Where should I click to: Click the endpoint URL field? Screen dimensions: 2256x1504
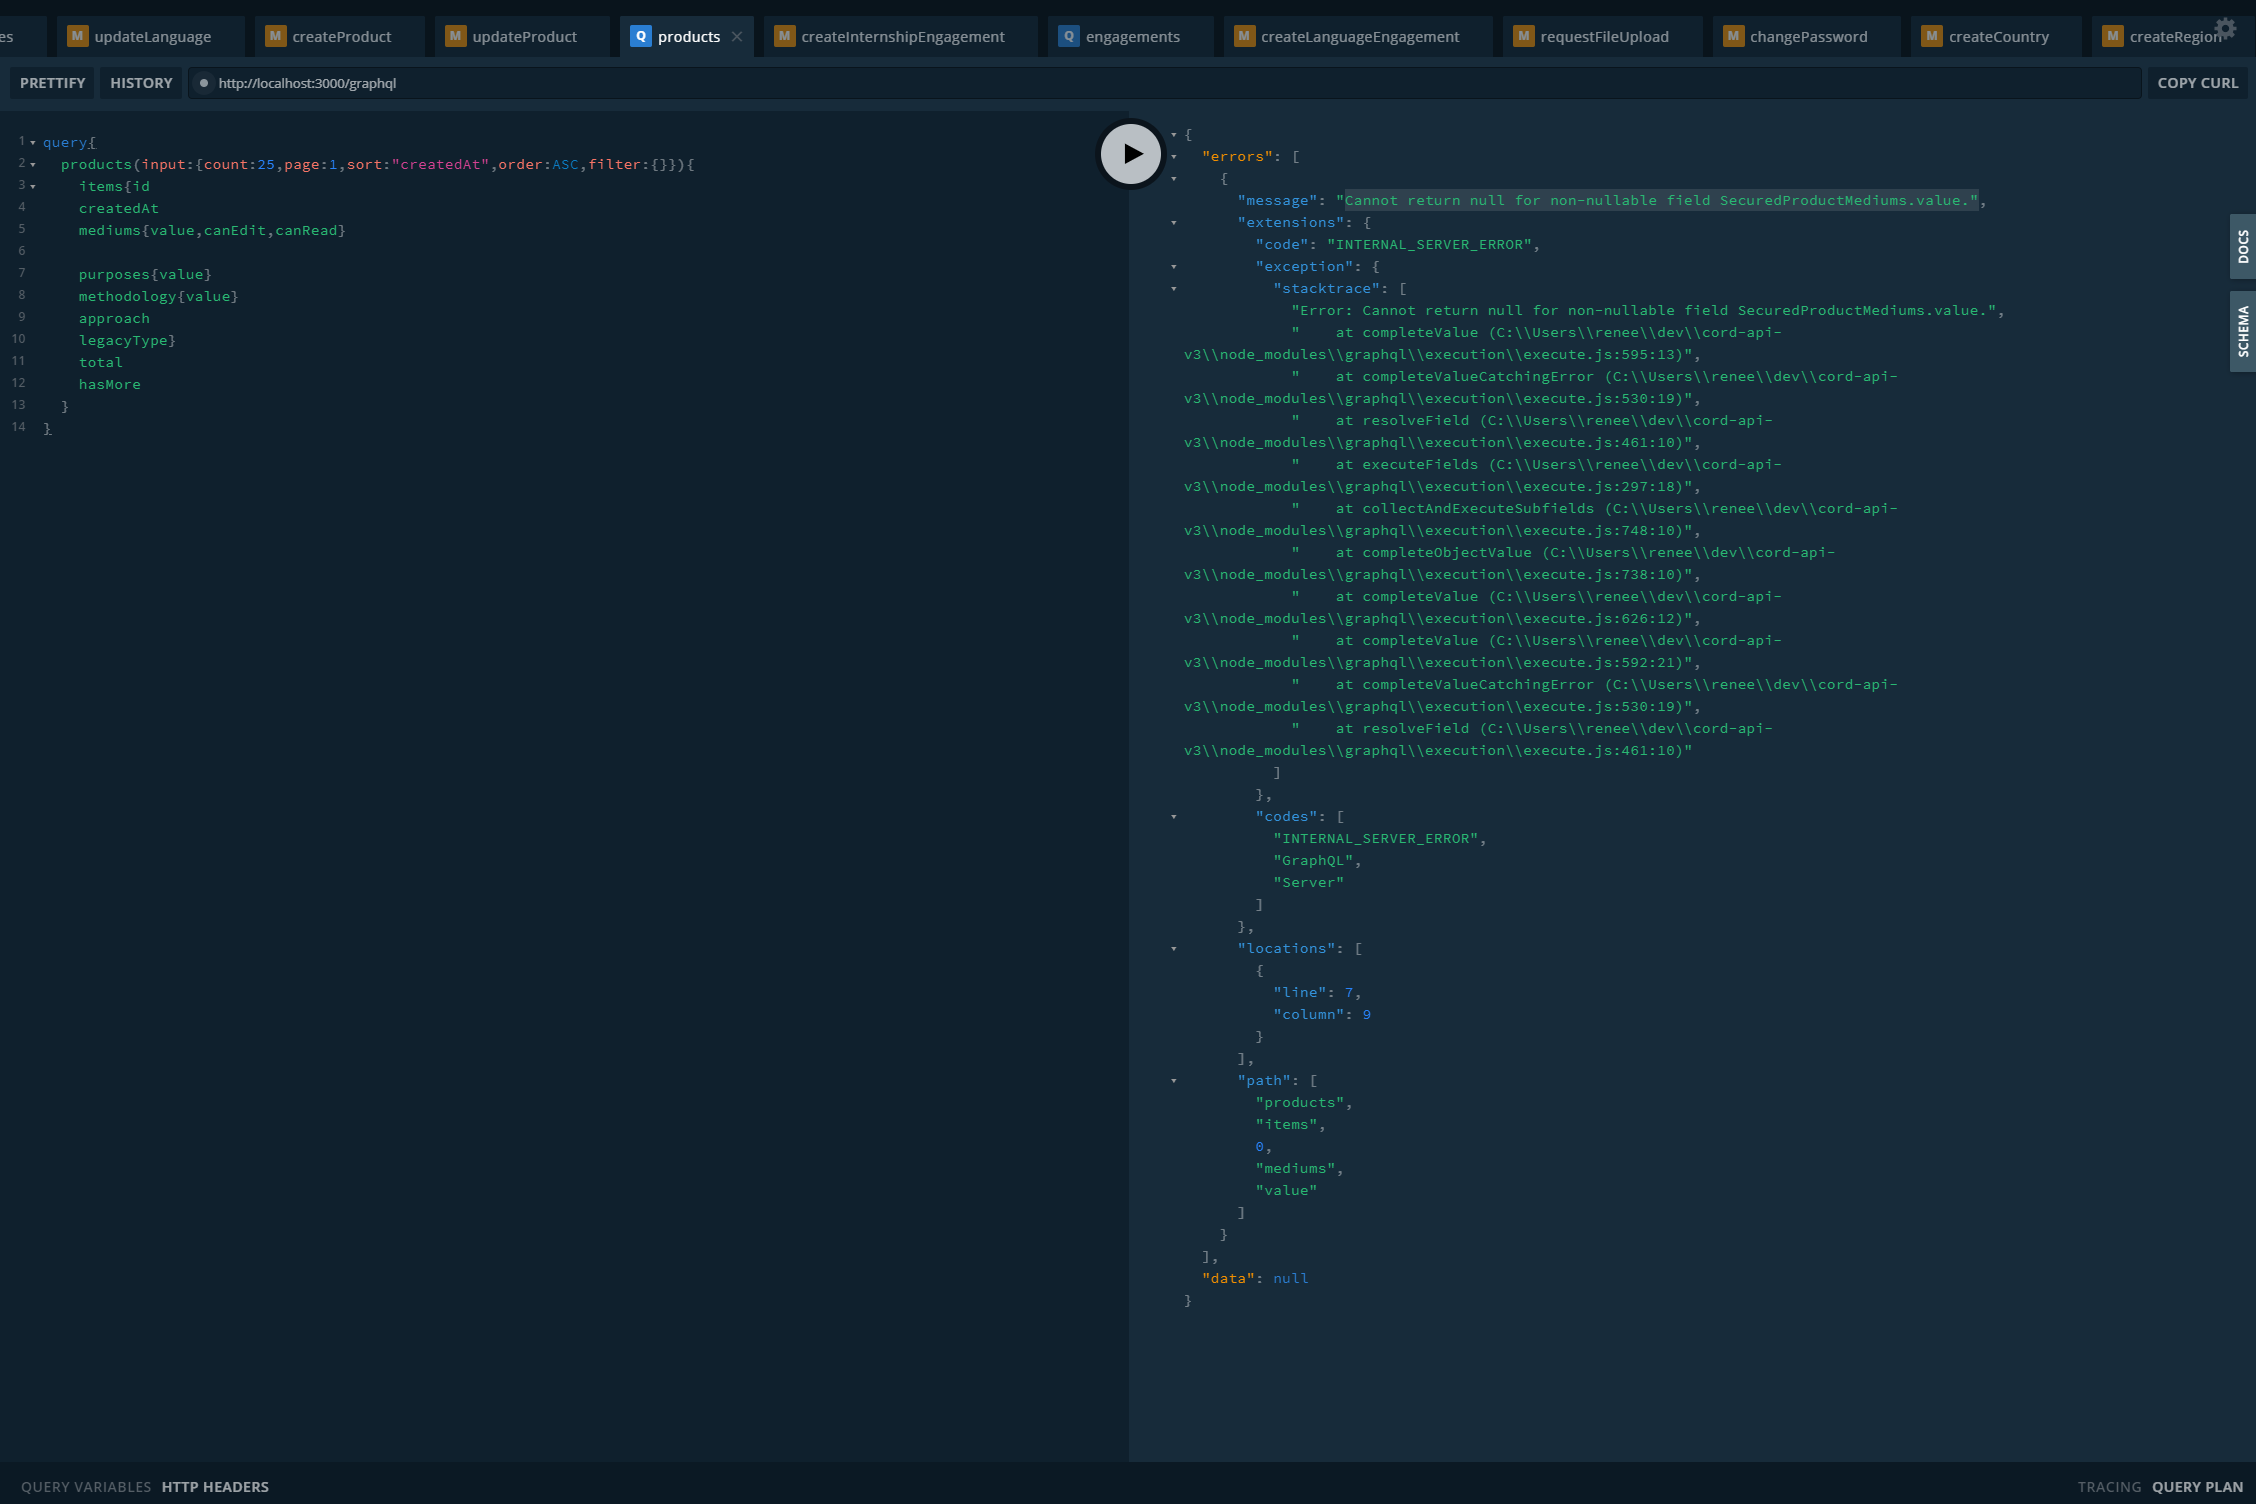(1165, 83)
